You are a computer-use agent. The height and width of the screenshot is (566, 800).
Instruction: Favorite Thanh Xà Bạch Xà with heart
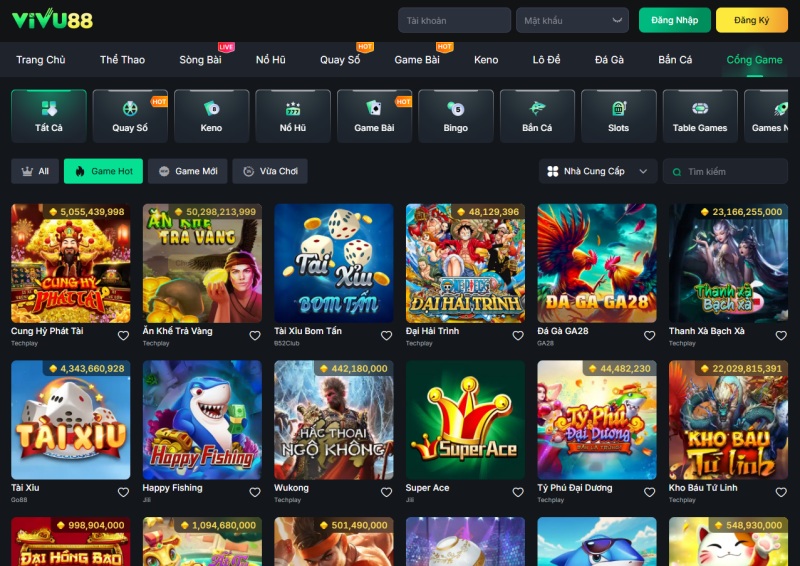pyautogui.click(x=781, y=335)
